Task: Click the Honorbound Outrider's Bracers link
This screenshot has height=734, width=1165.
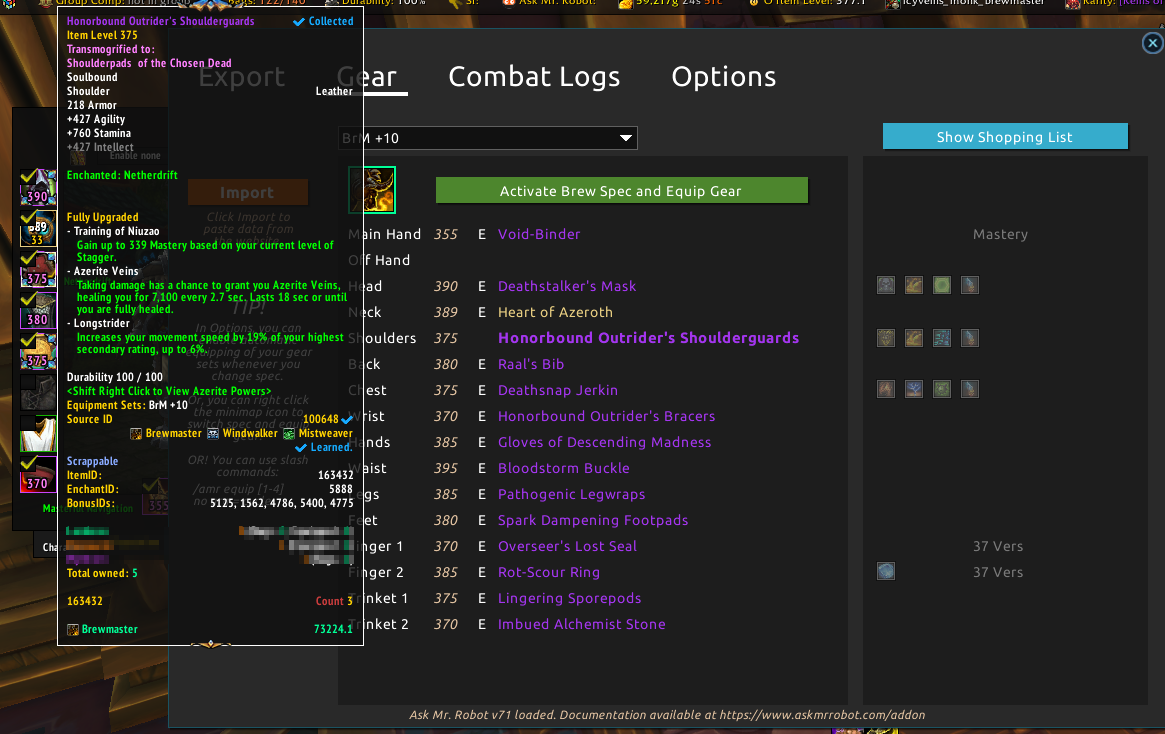Action: pyautogui.click(x=606, y=416)
